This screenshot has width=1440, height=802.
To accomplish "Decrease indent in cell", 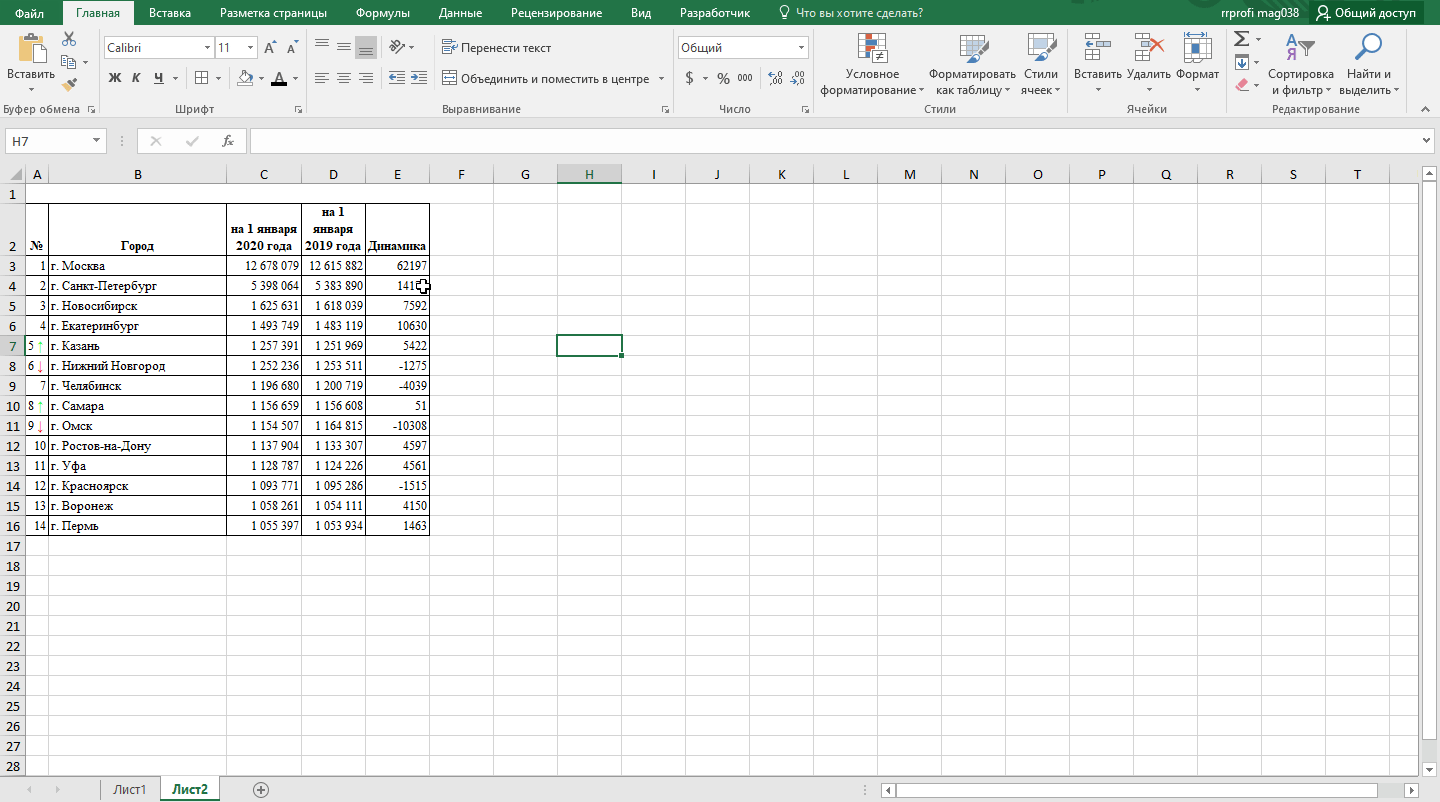I will (x=396, y=78).
